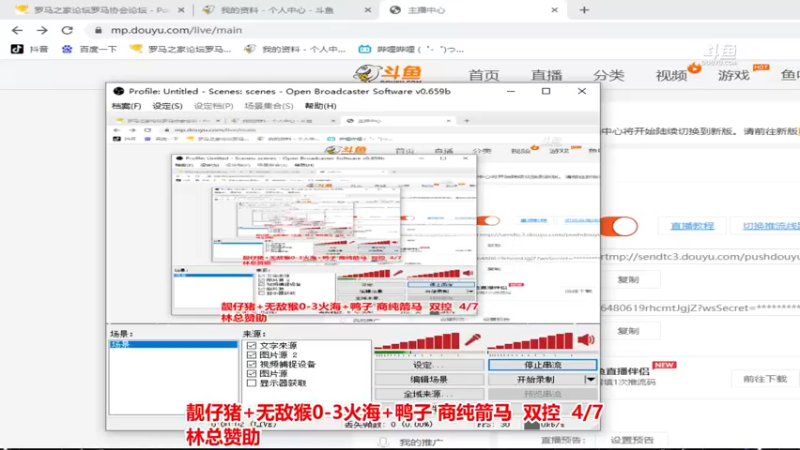Open 档案(F) menu in OBS
The image size is (800, 450).
click(x=126, y=106)
